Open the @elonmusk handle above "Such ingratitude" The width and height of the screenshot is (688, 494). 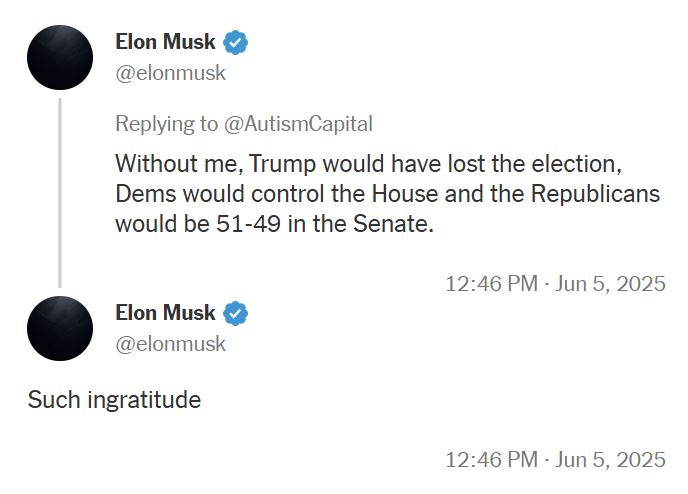(170, 344)
